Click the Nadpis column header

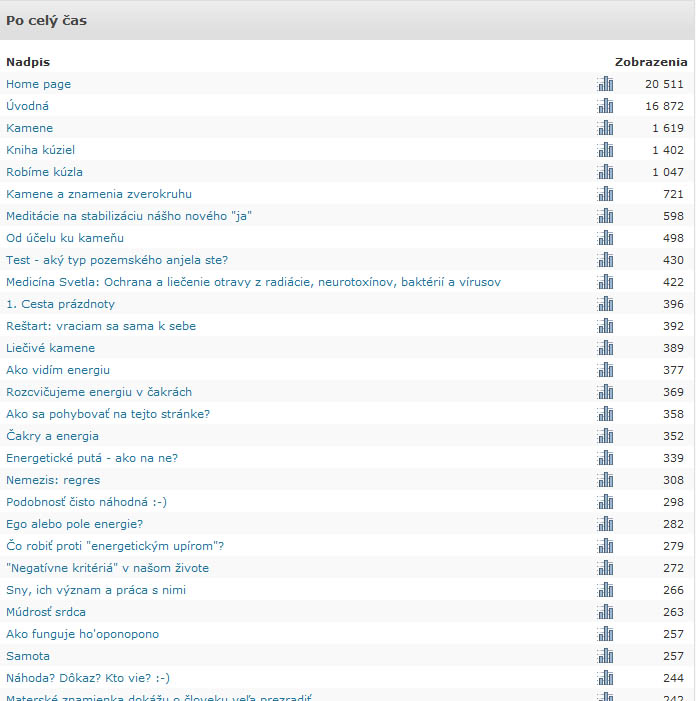coord(28,62)
